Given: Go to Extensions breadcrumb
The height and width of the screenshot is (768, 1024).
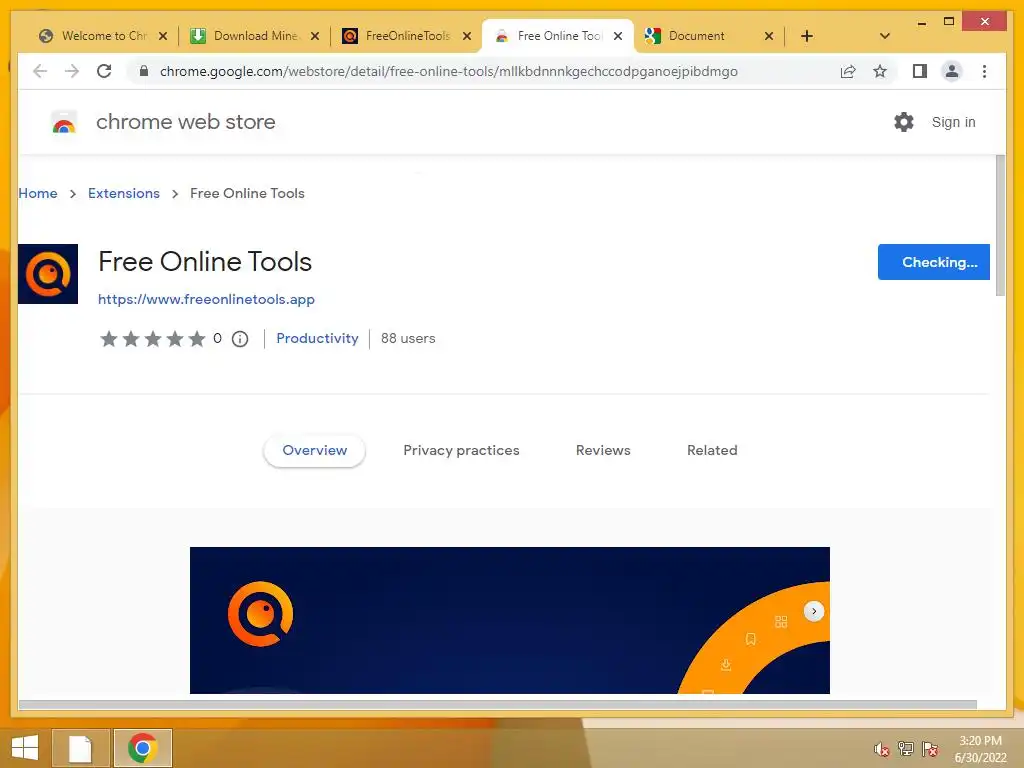Looking at the screenshot, I should point(123,193).
